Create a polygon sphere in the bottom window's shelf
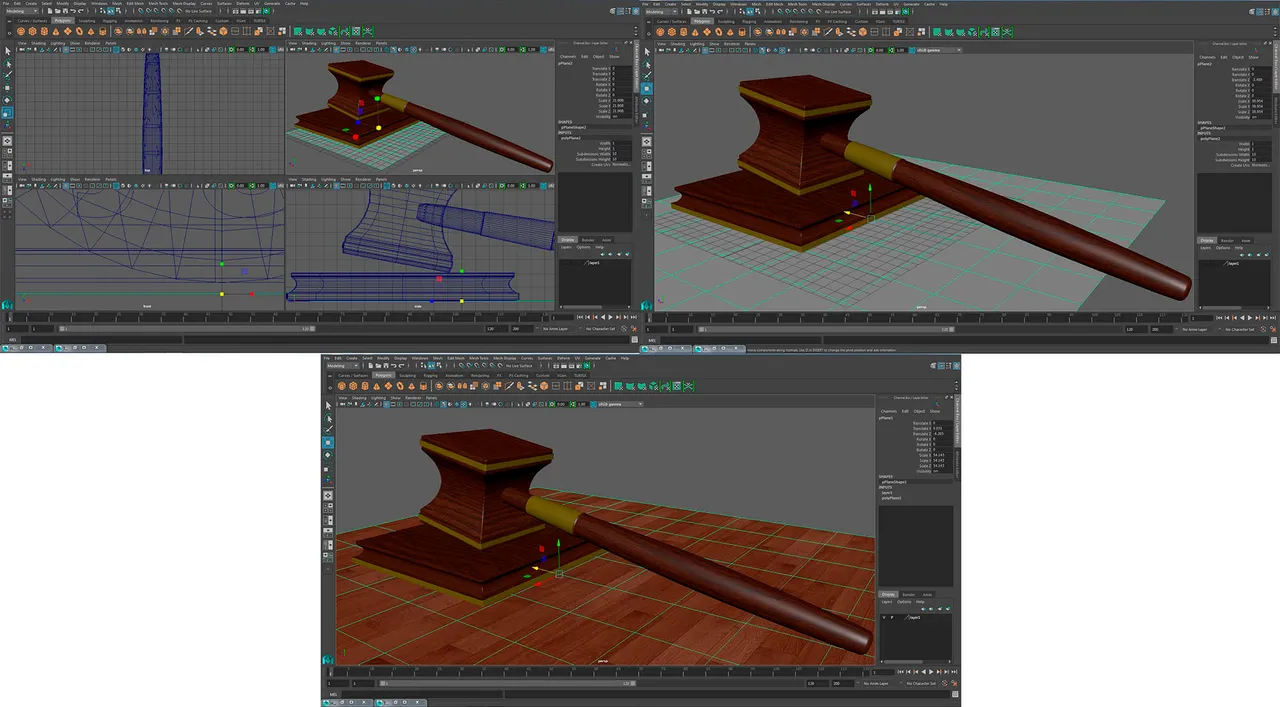The image size is (1280, 707). pyautogui.click(x=342, y=386)
